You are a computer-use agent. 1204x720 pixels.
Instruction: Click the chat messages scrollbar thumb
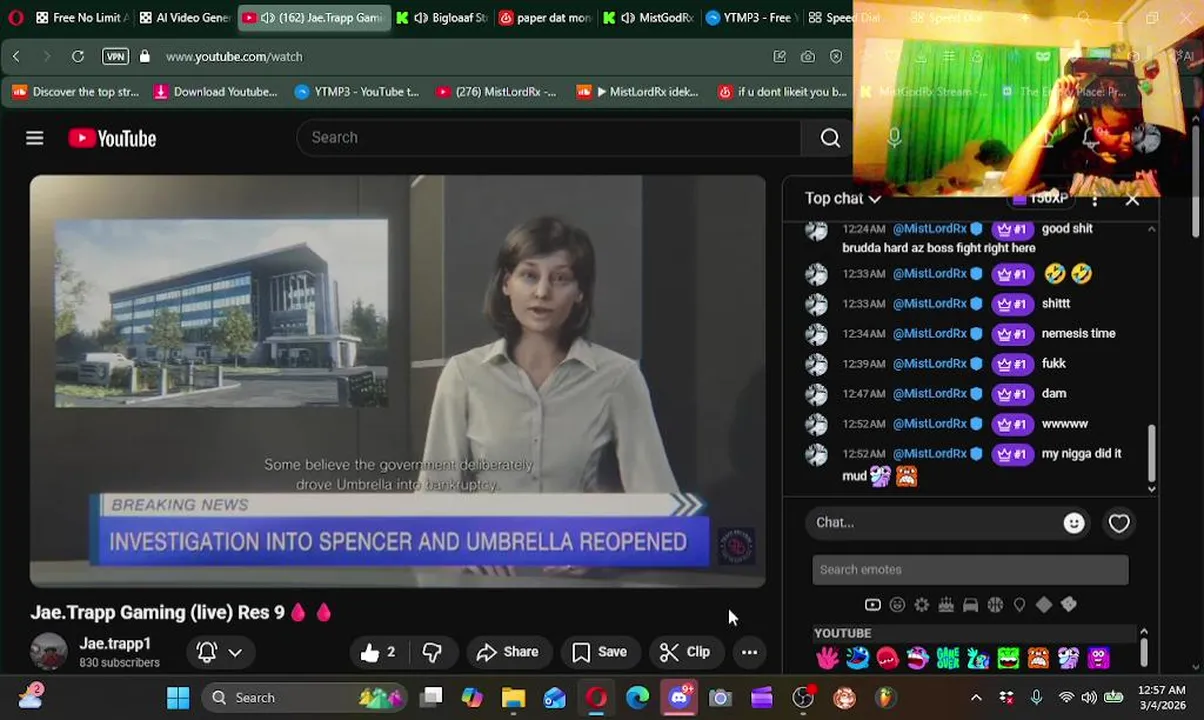point(1151,452)
